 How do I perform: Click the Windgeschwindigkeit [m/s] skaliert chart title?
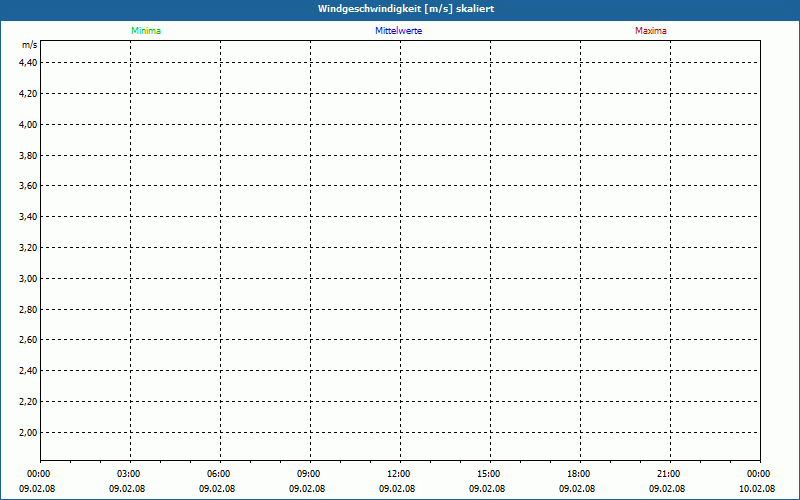click(406, 9)
